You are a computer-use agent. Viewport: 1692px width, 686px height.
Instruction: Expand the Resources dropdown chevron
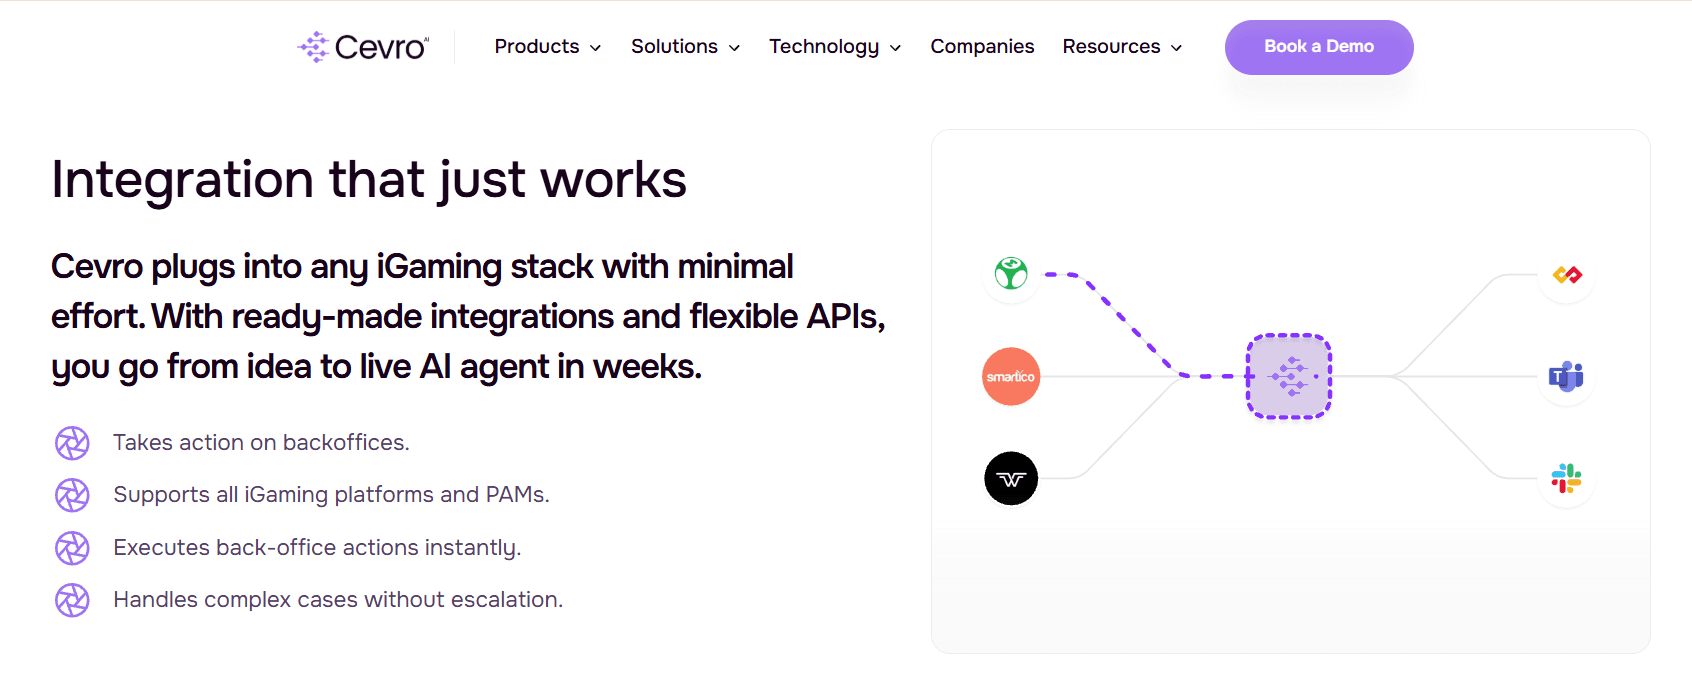pos(1176,48)
